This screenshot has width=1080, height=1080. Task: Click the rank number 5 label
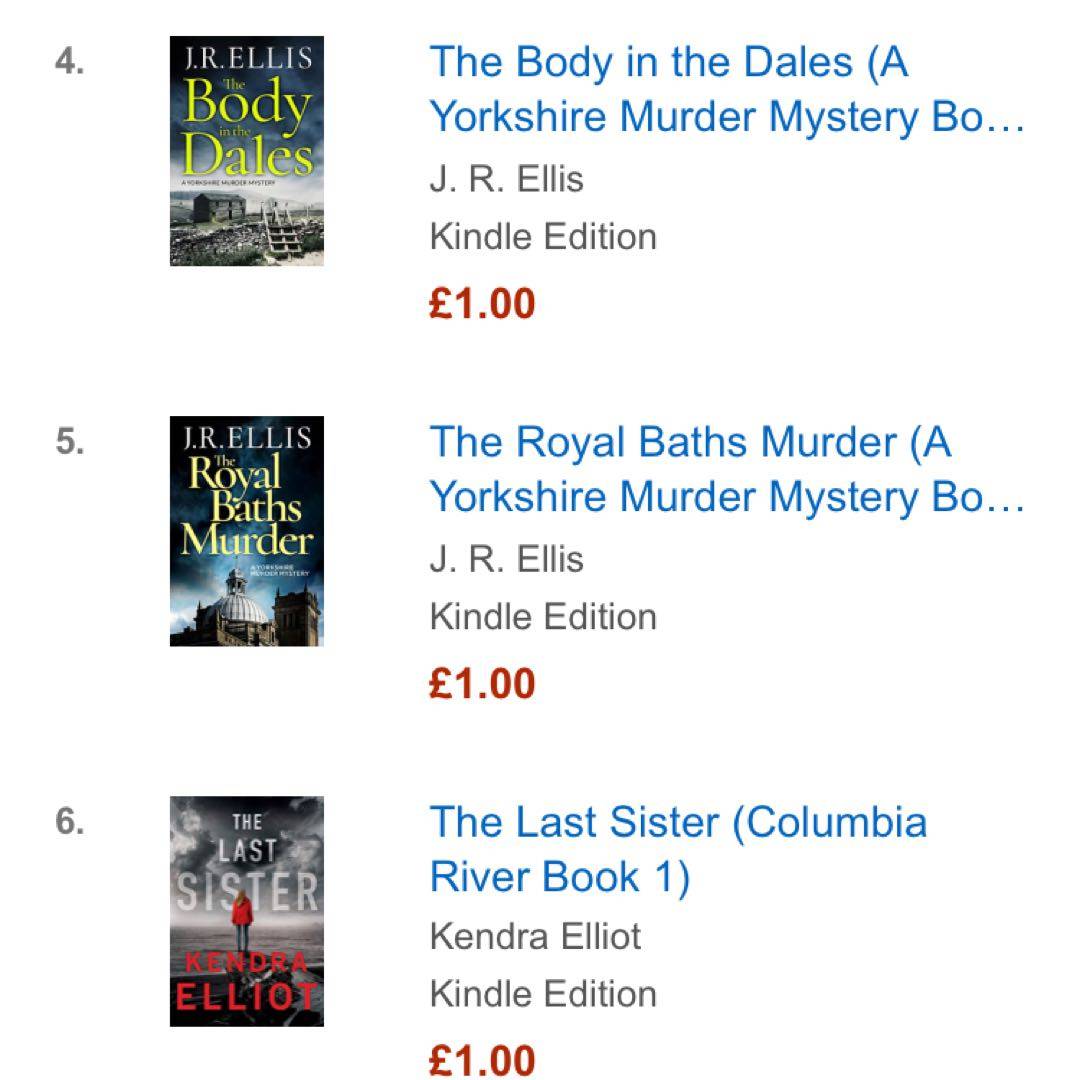69,442
